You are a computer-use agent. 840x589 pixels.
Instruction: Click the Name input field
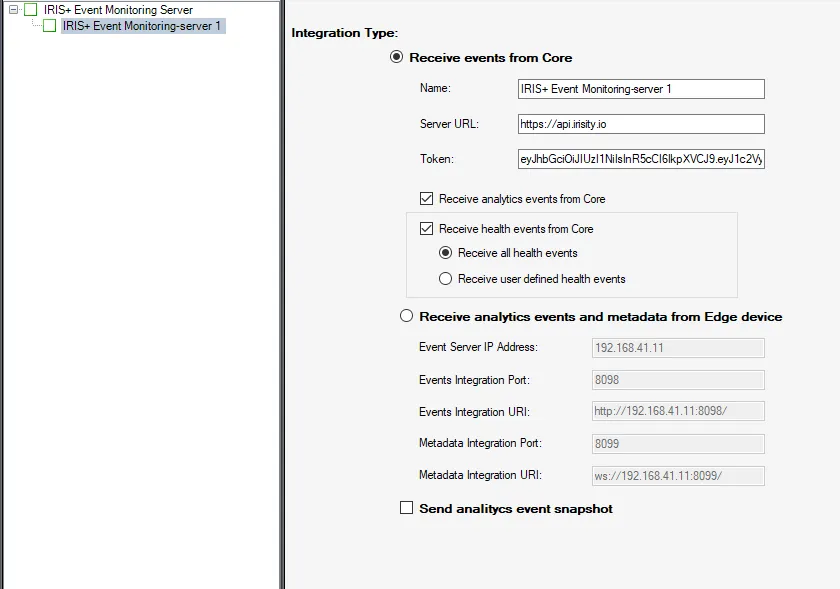pos(641,89)
